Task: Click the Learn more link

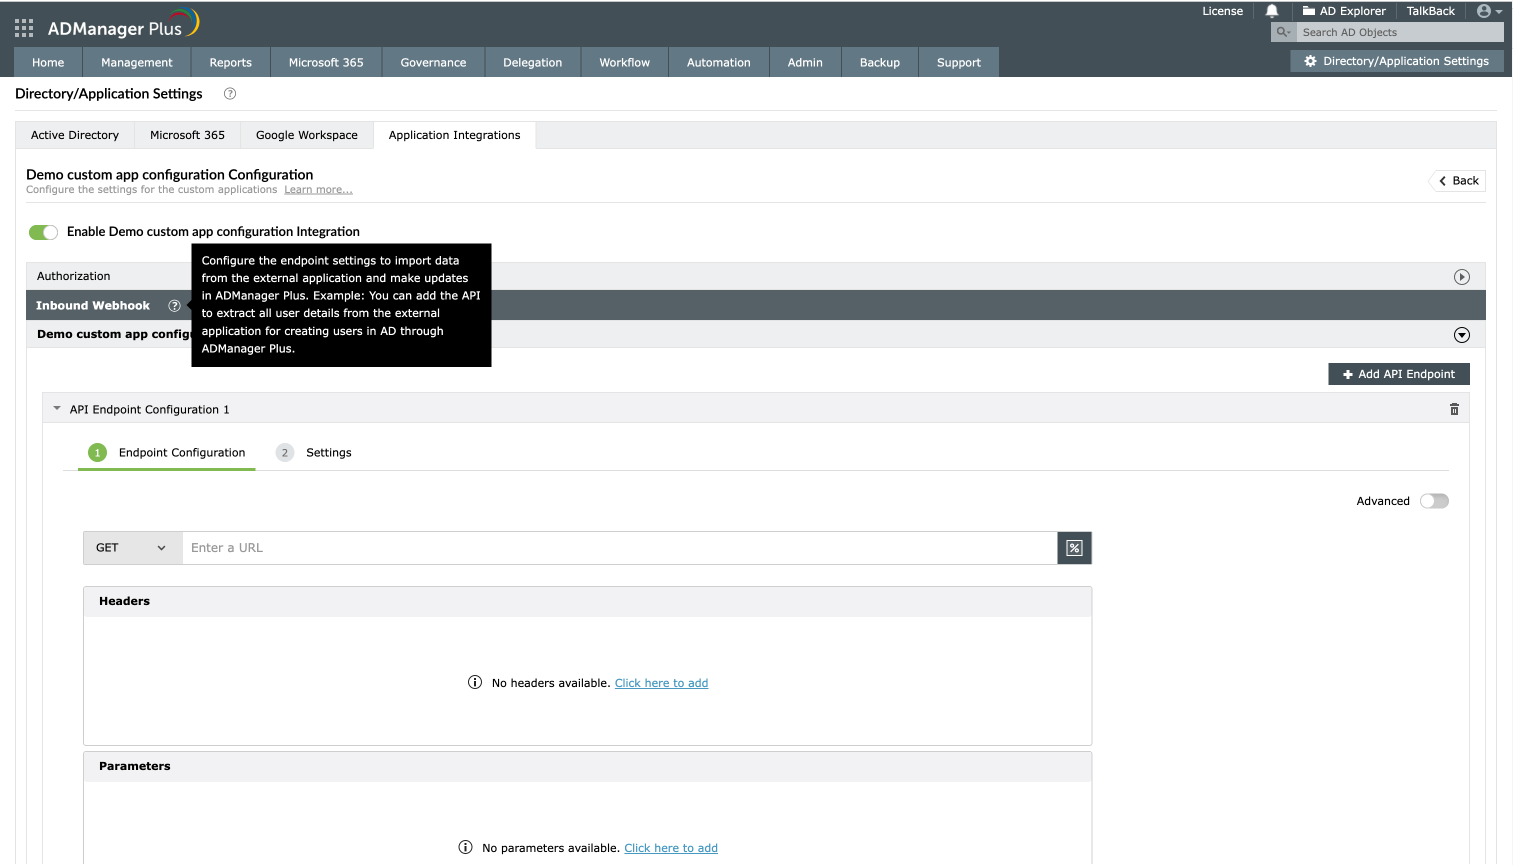Action: click(318, 189)
